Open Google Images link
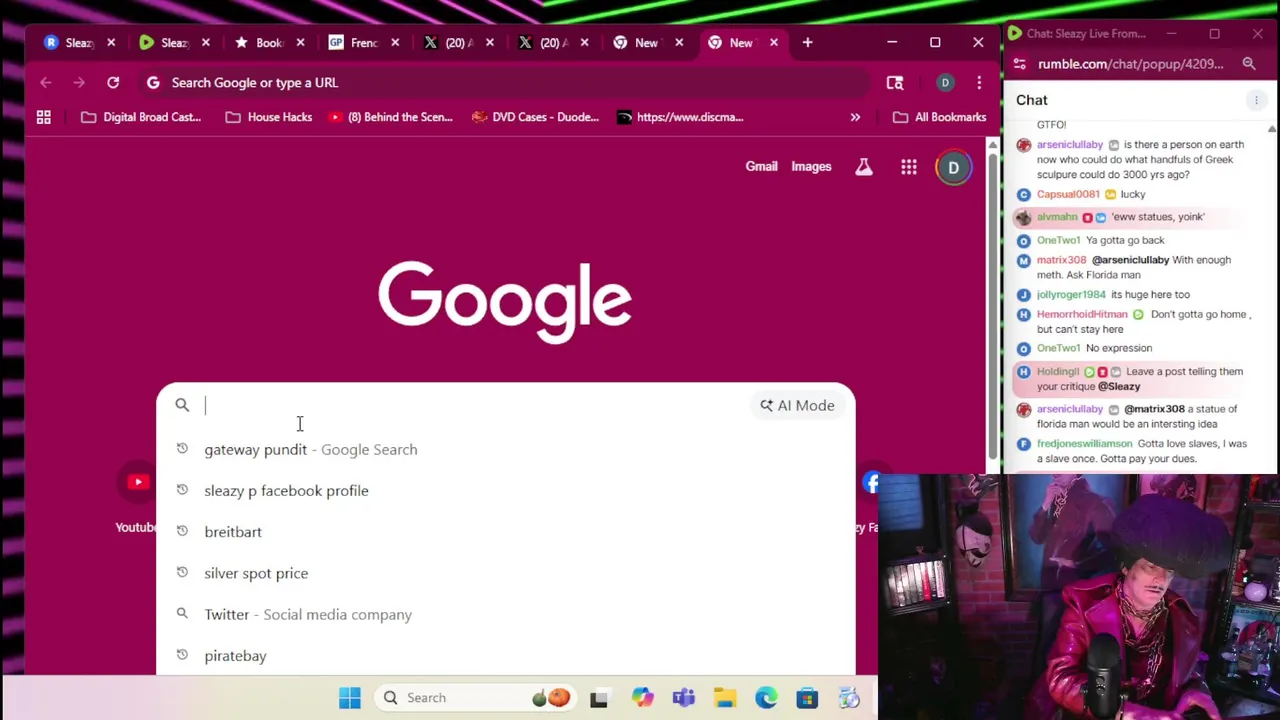The height and width of the screenshot is (720, 1280). (811, 167)
